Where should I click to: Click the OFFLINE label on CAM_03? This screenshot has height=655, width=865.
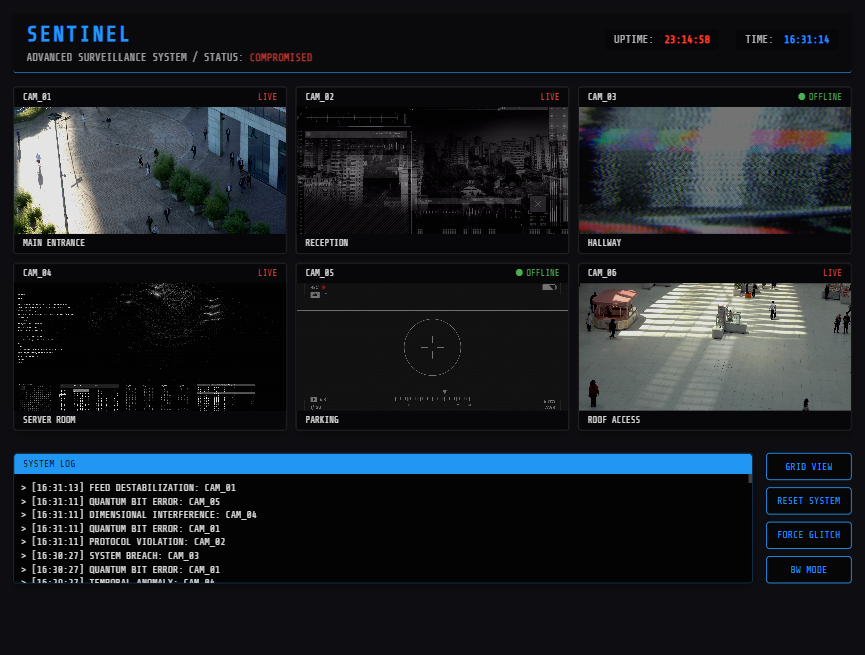coord(825,97)
